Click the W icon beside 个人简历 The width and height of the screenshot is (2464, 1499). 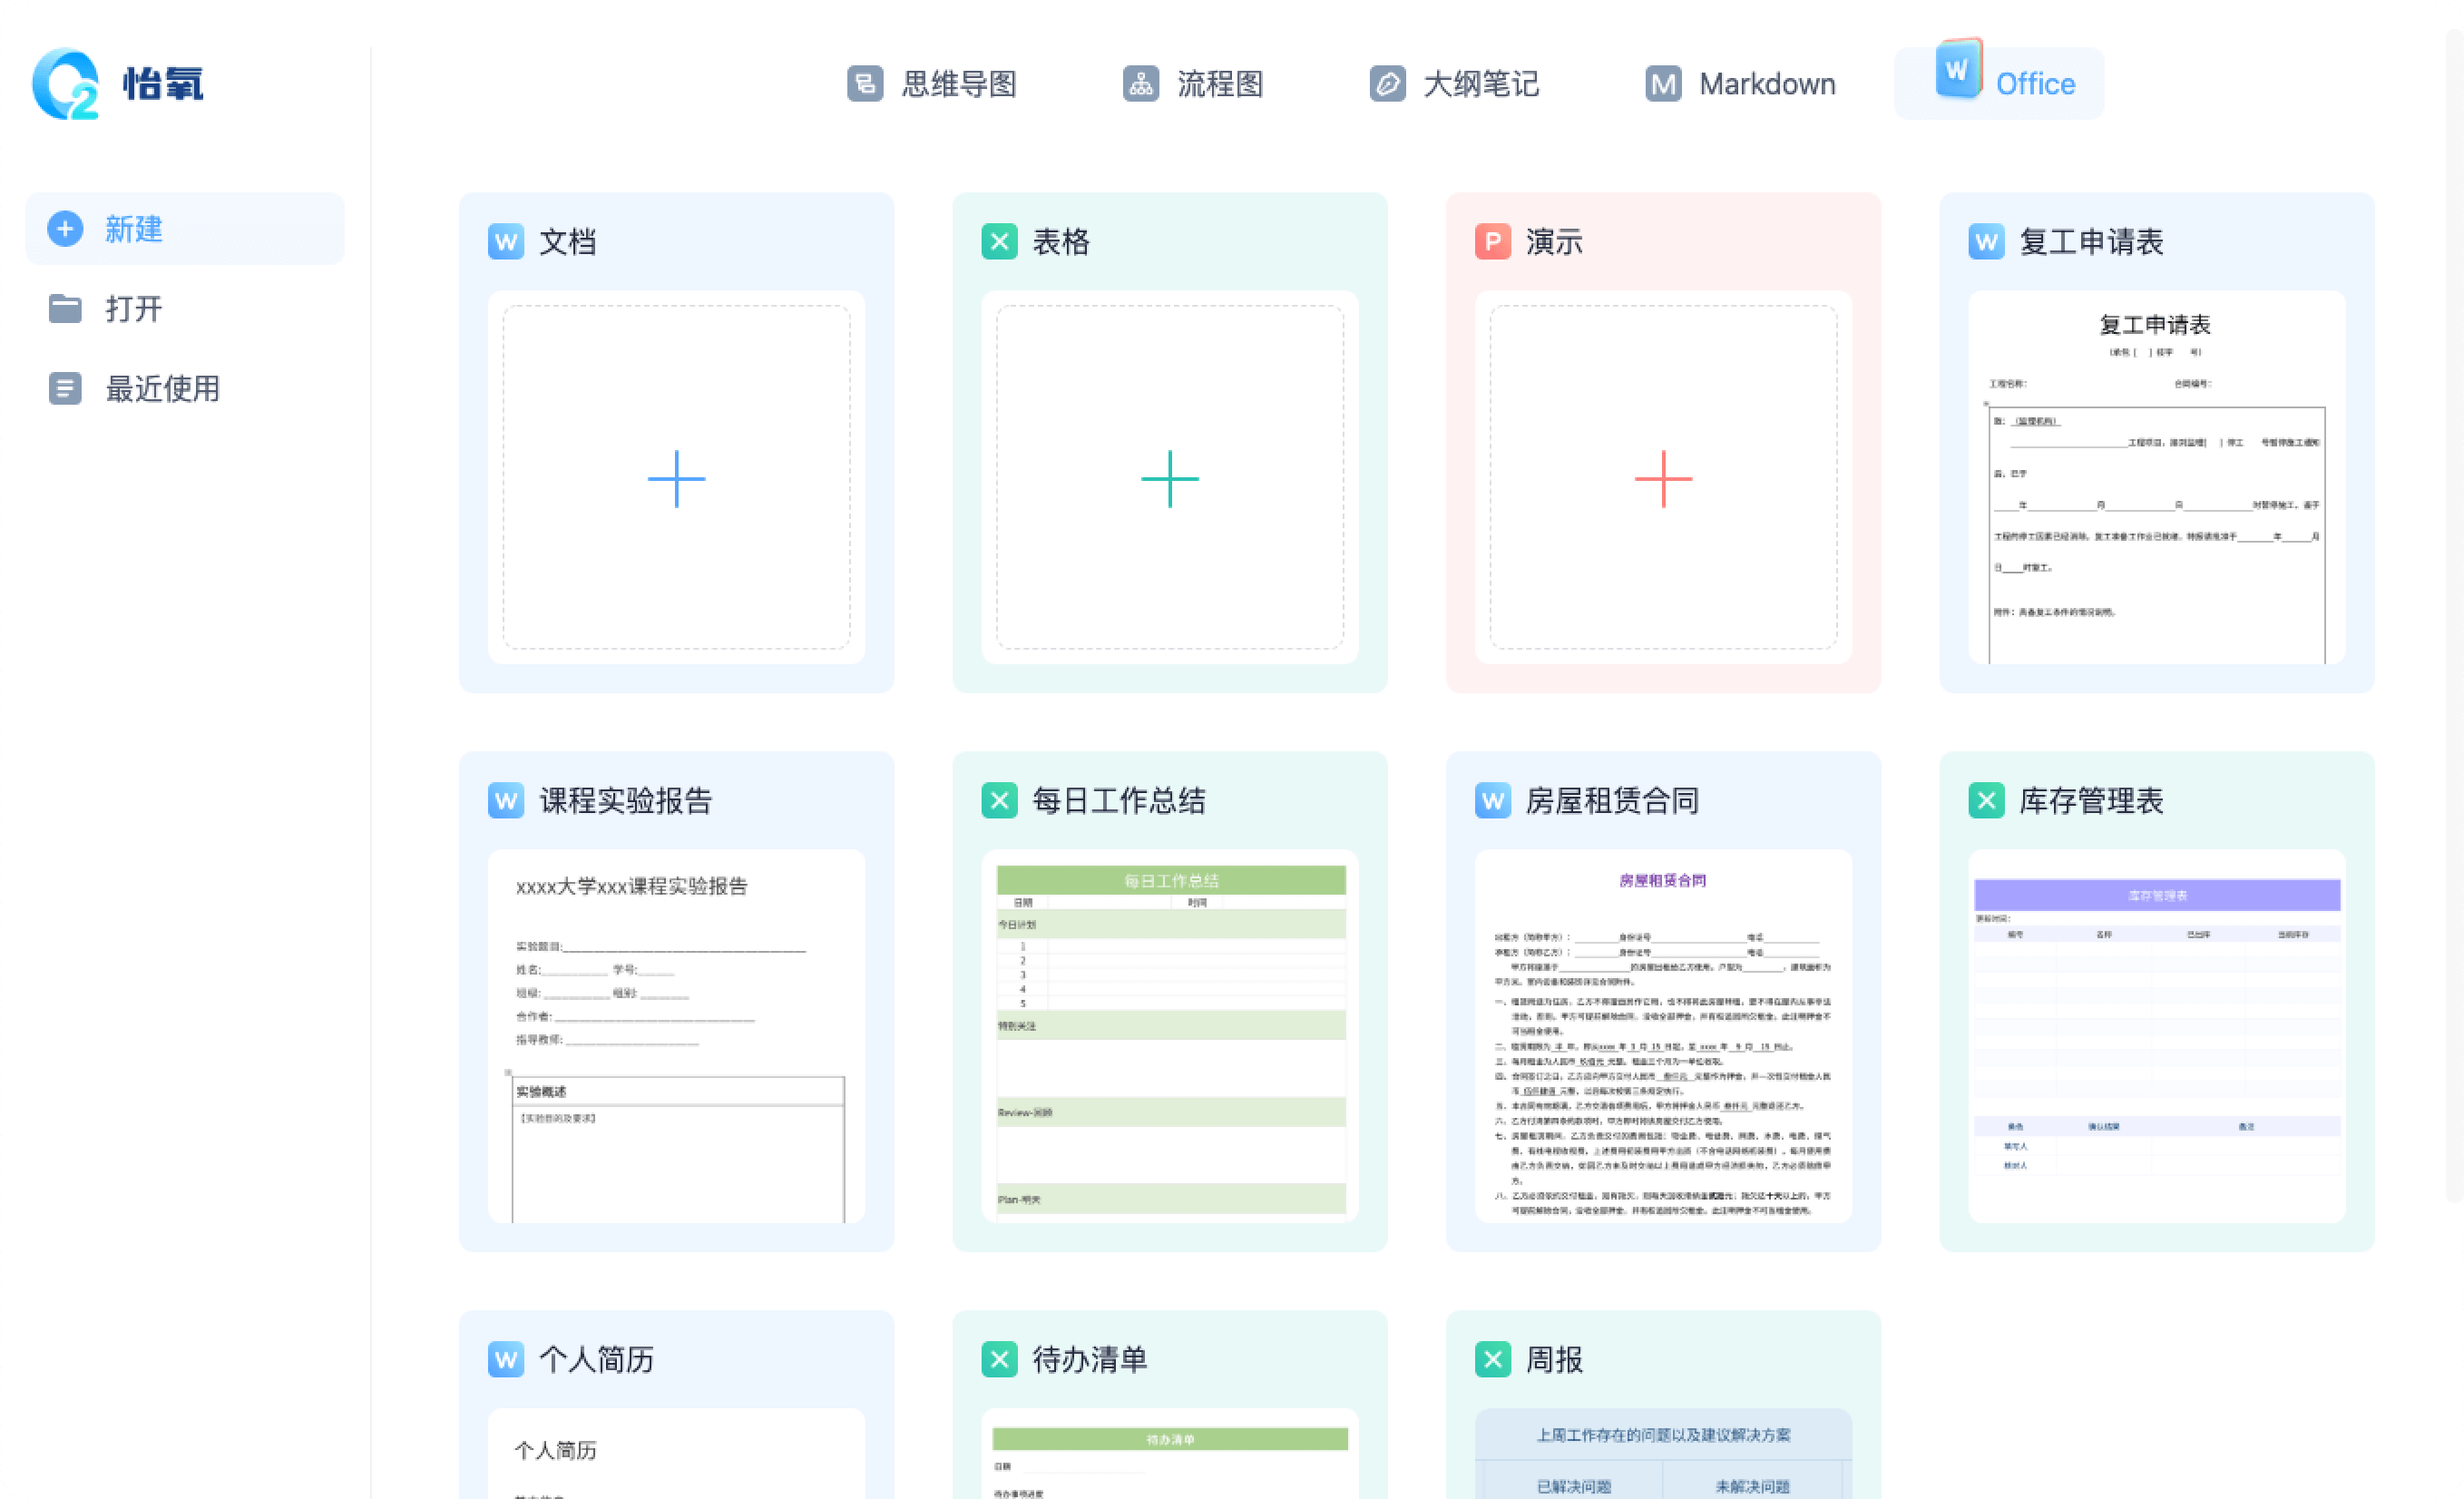(506, 1360)
